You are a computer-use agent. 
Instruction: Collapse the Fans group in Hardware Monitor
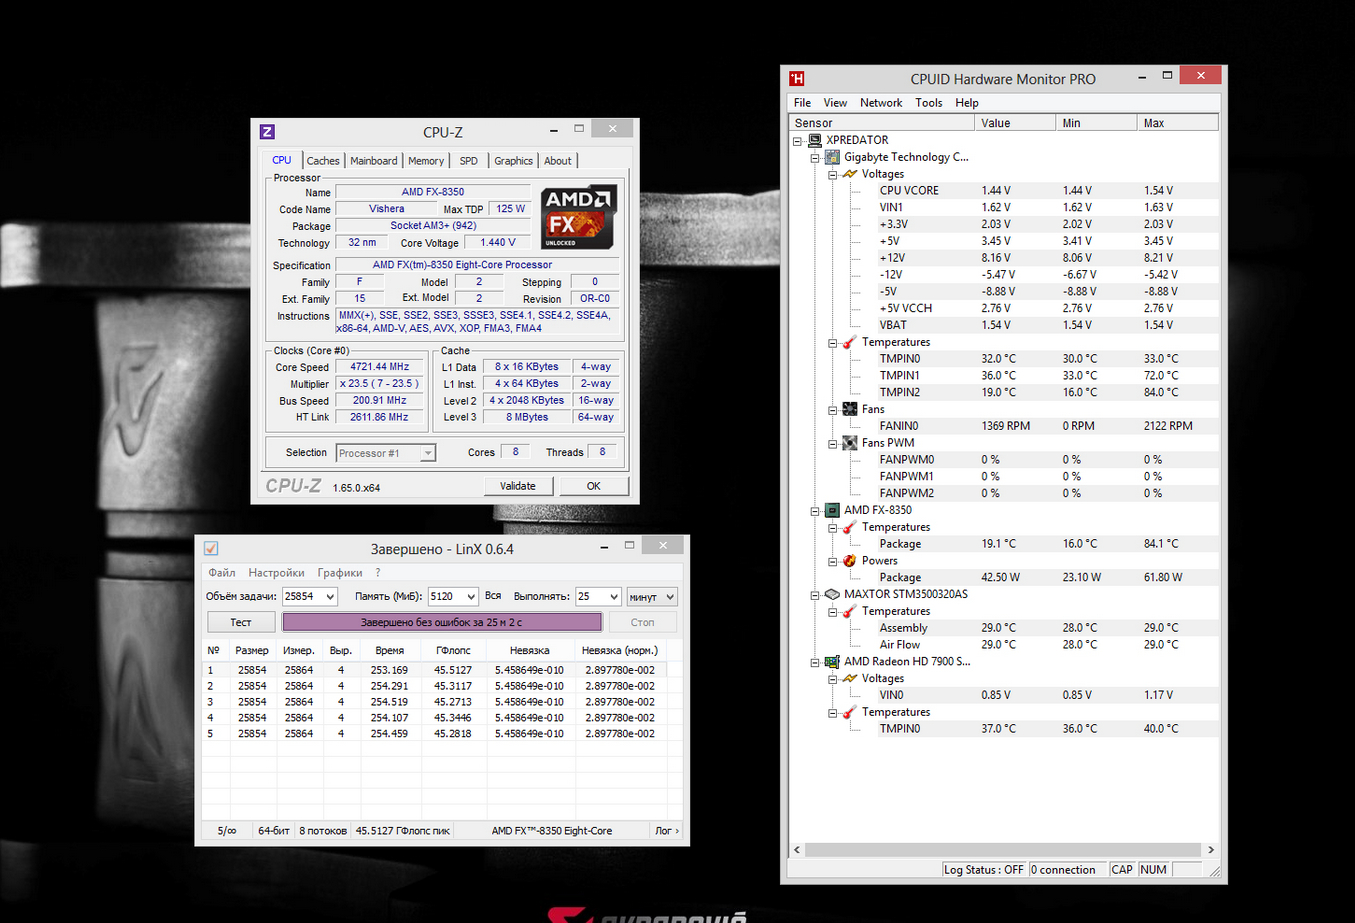coord(833,410)
